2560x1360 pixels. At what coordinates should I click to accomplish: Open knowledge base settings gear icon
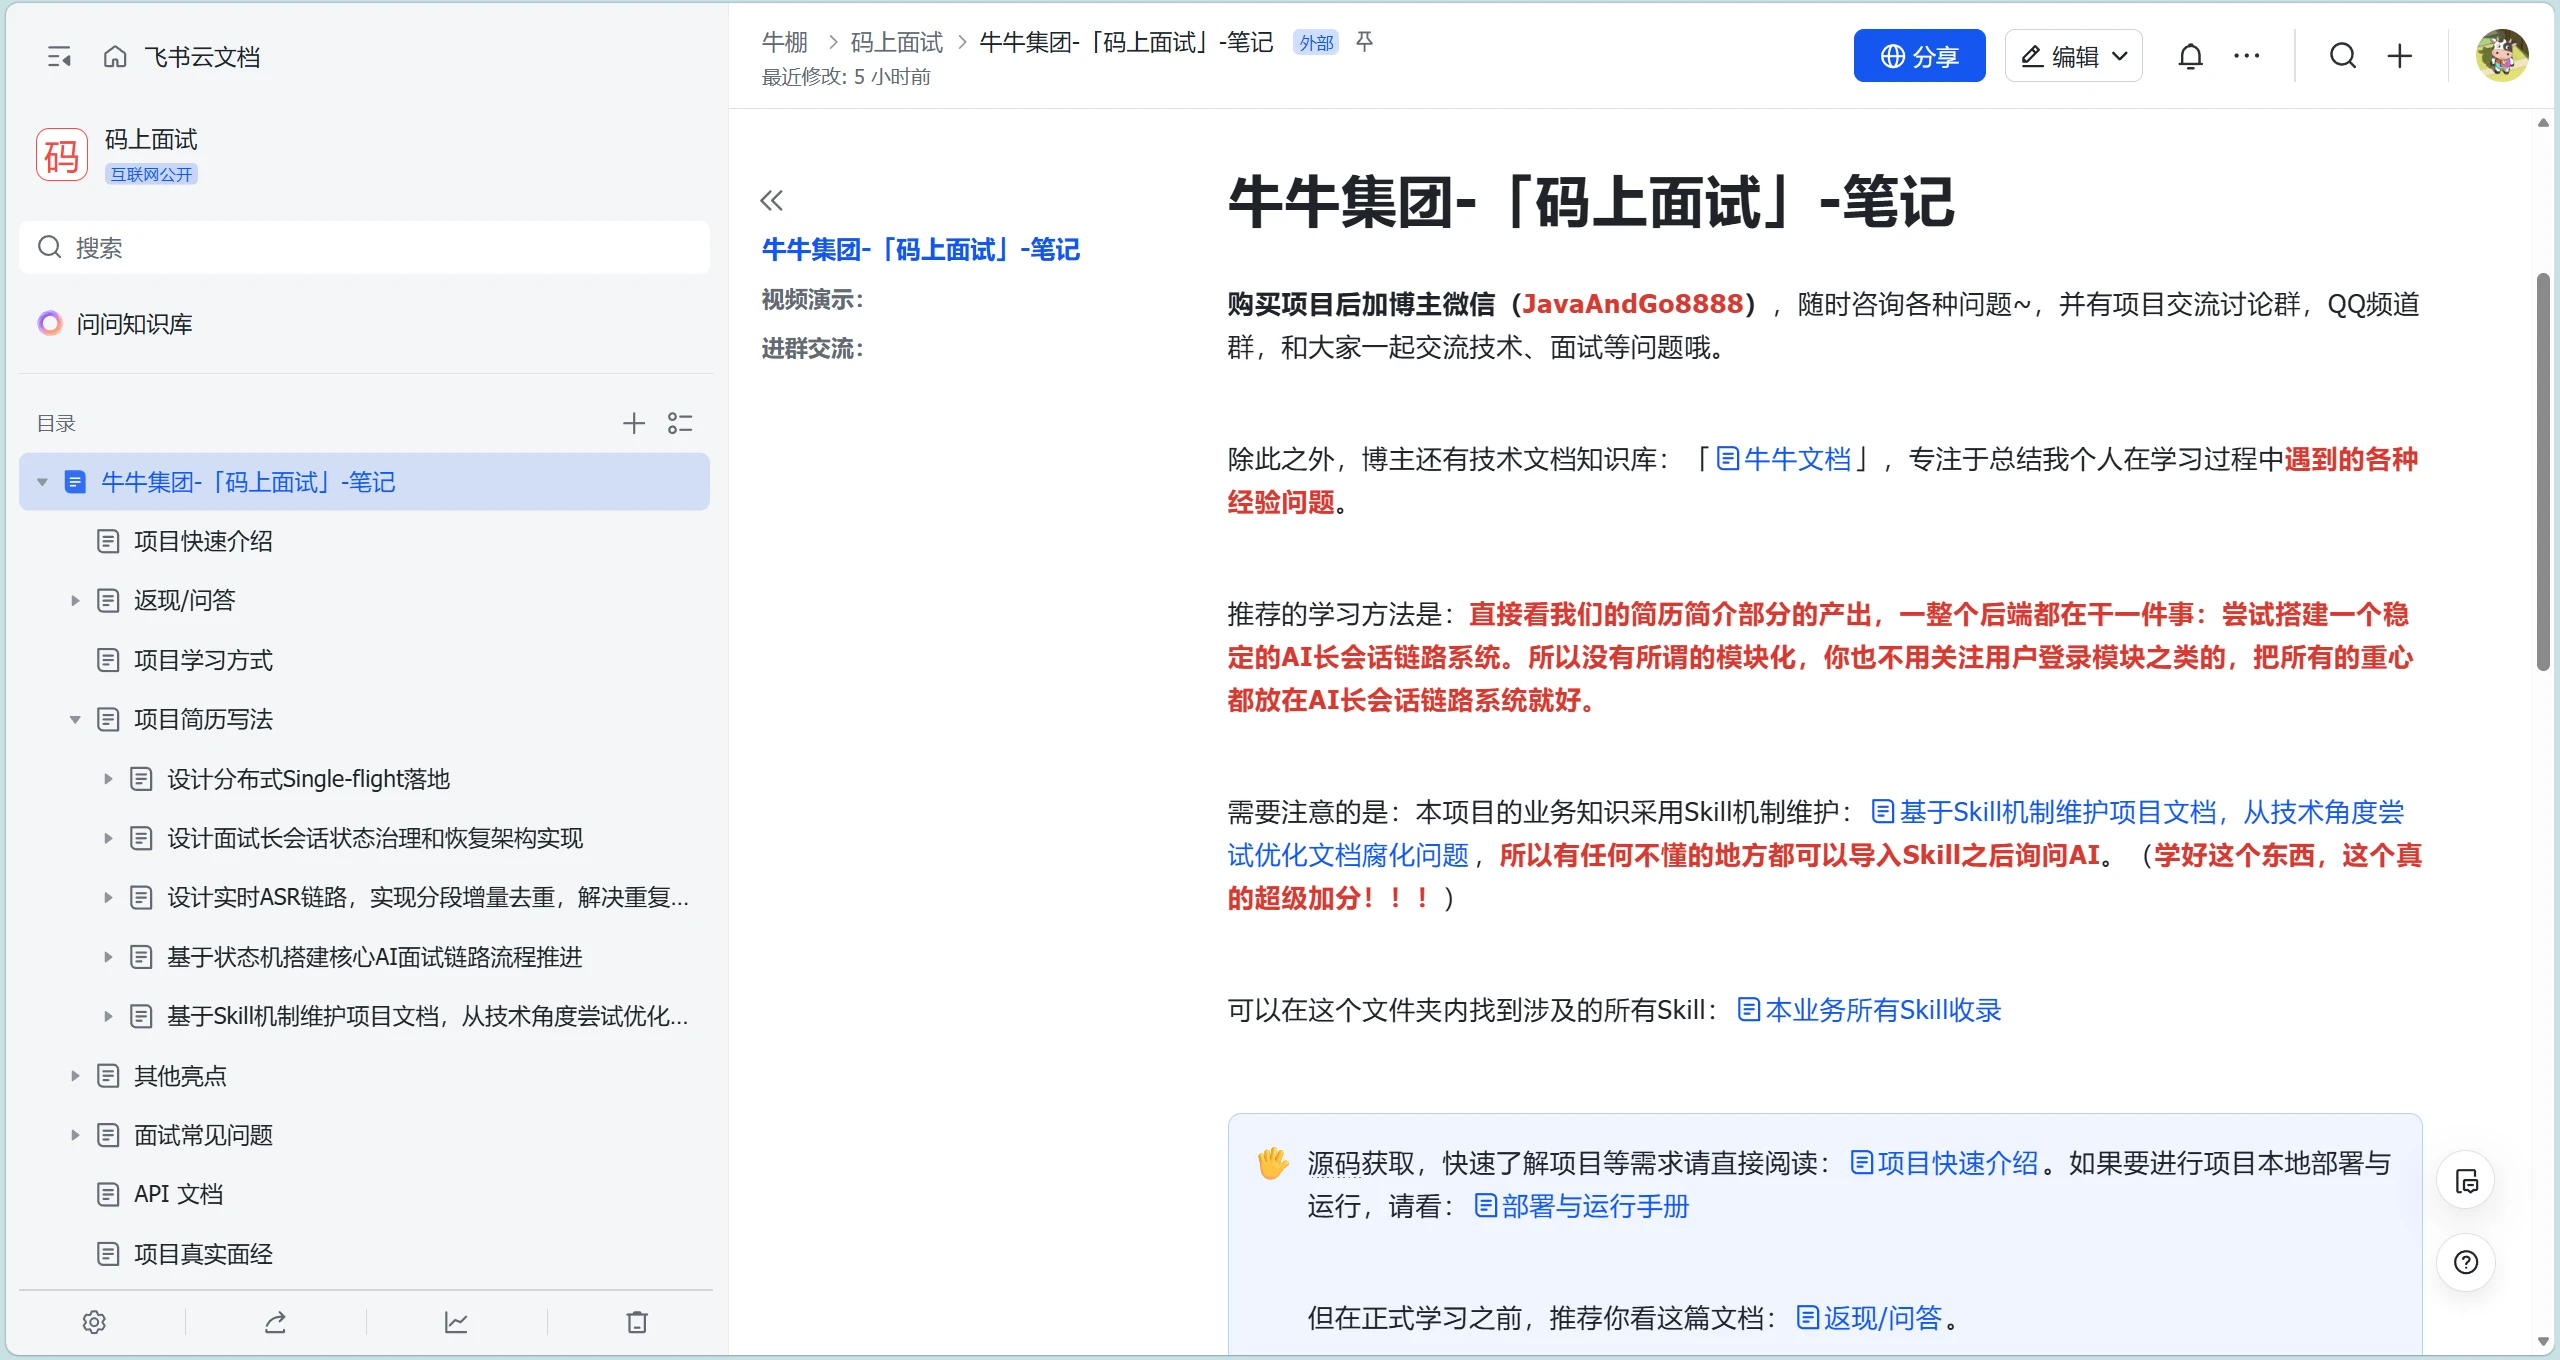coord(94,1322)
